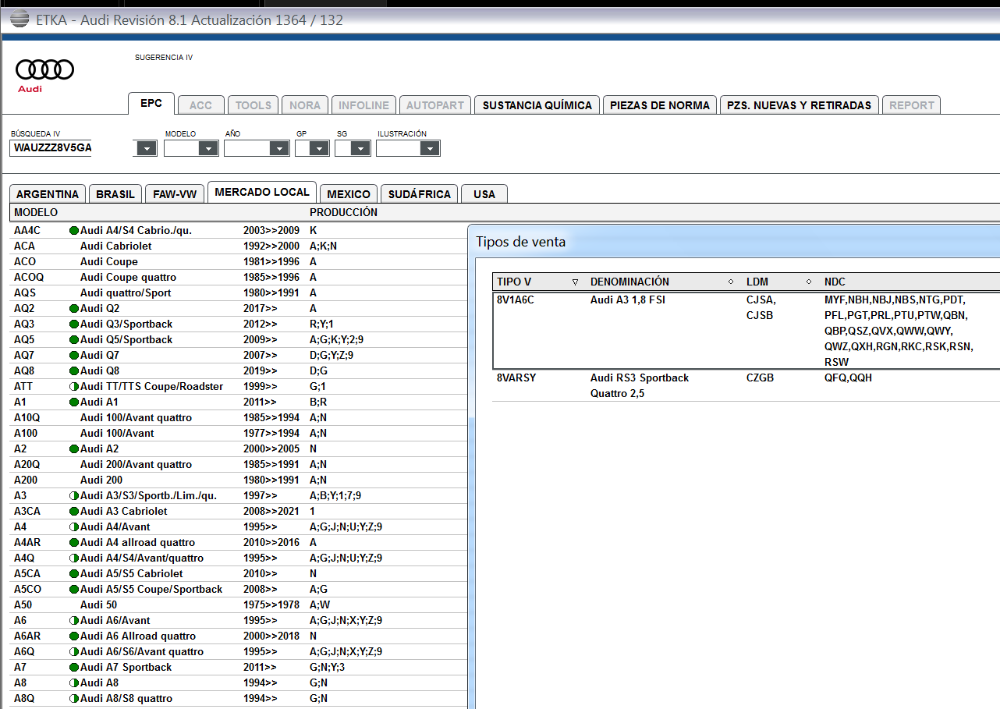Image resolution: width=1000 pixels, height=709 pixels.
Task: Click the MODELO column header
Action: coord(36,212)
